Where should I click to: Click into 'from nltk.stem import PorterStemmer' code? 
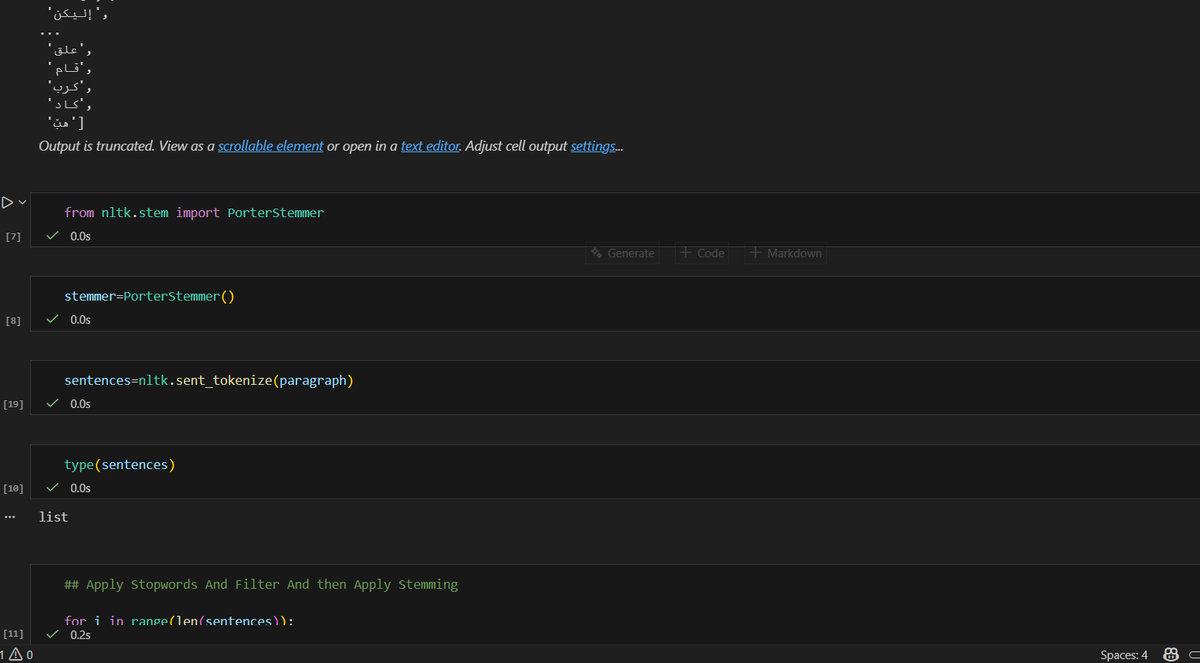[x=194, y=213]
